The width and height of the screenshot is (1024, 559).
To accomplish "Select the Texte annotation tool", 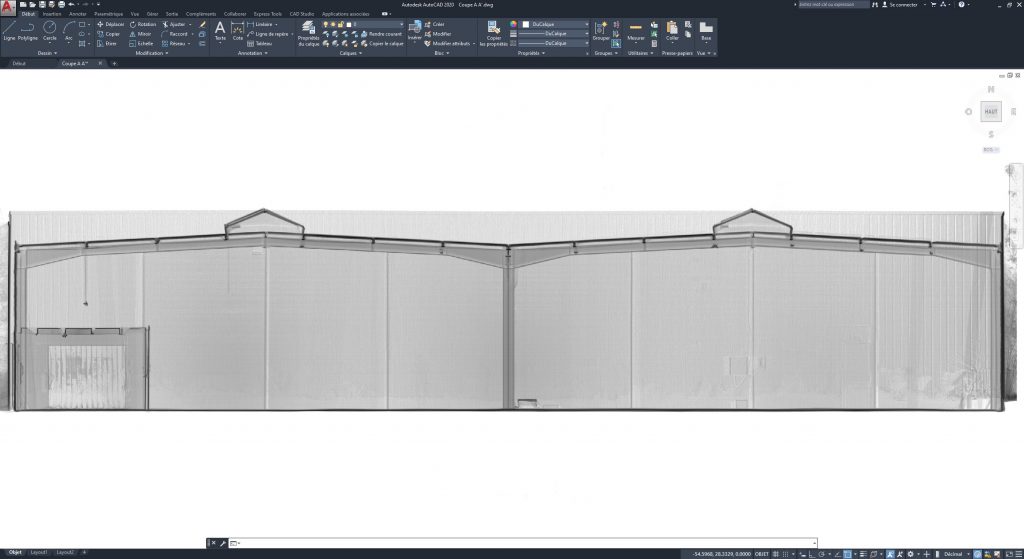I will pos(220,31).
